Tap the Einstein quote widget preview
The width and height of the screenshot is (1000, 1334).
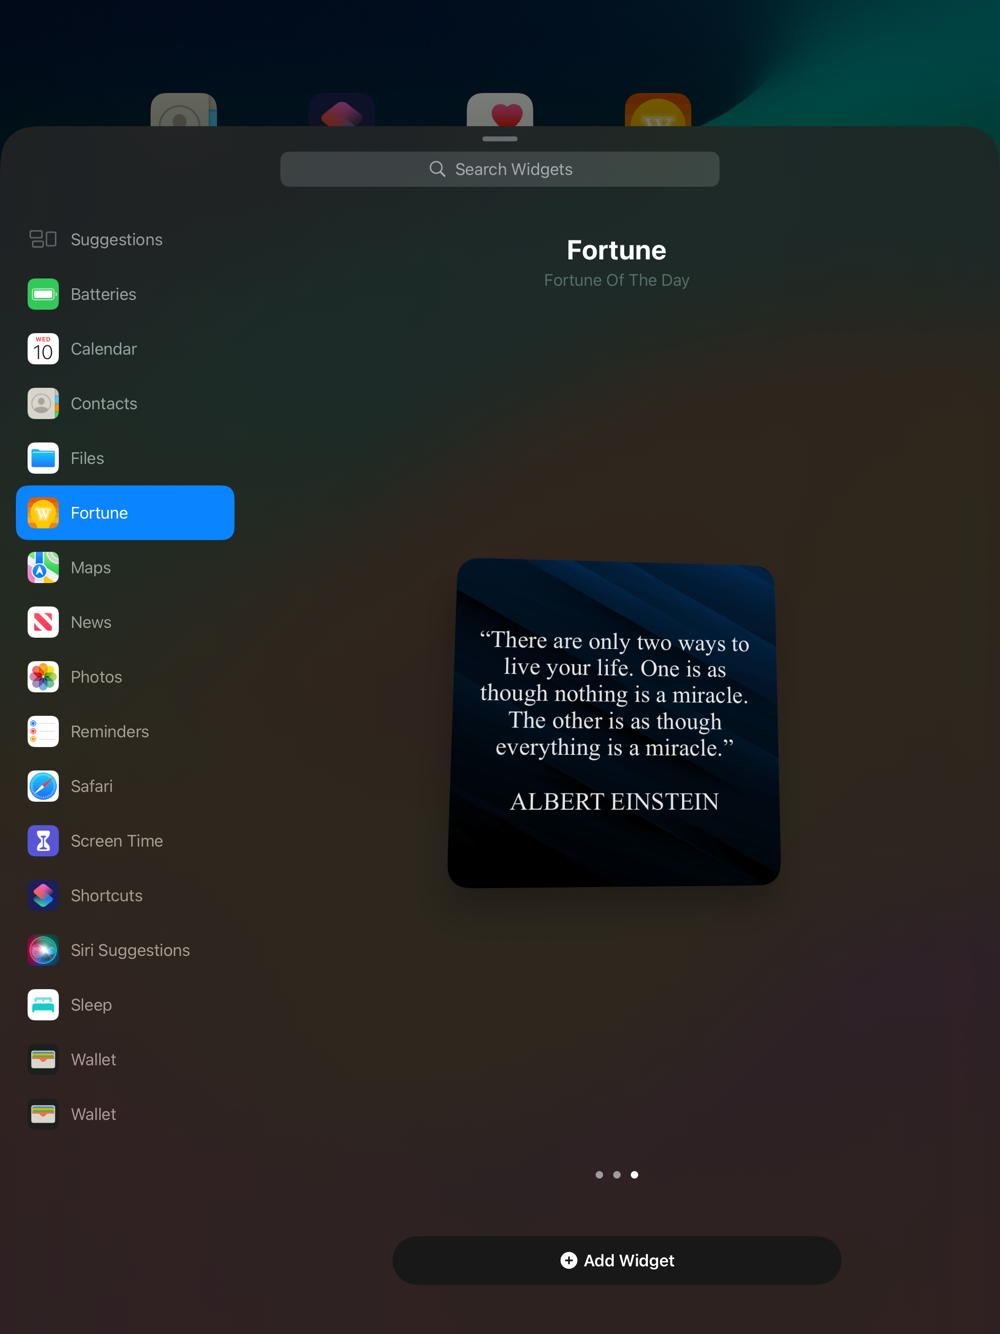(x=614, y=723)
